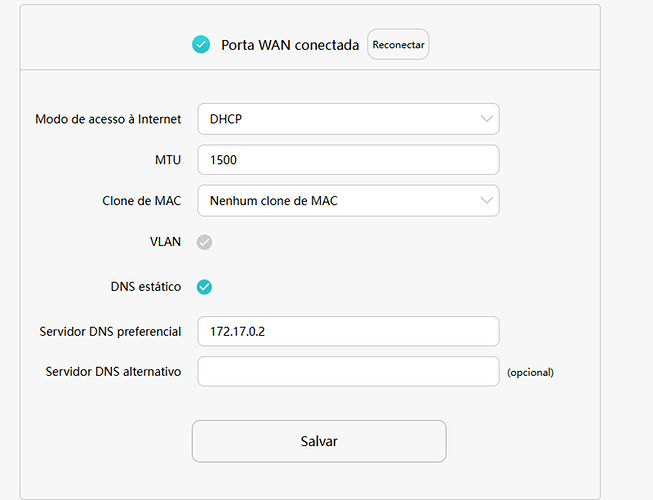Click the preferred DNS field with 172.17.0.2
Screen dimensions: 653x500
point(347,331)
